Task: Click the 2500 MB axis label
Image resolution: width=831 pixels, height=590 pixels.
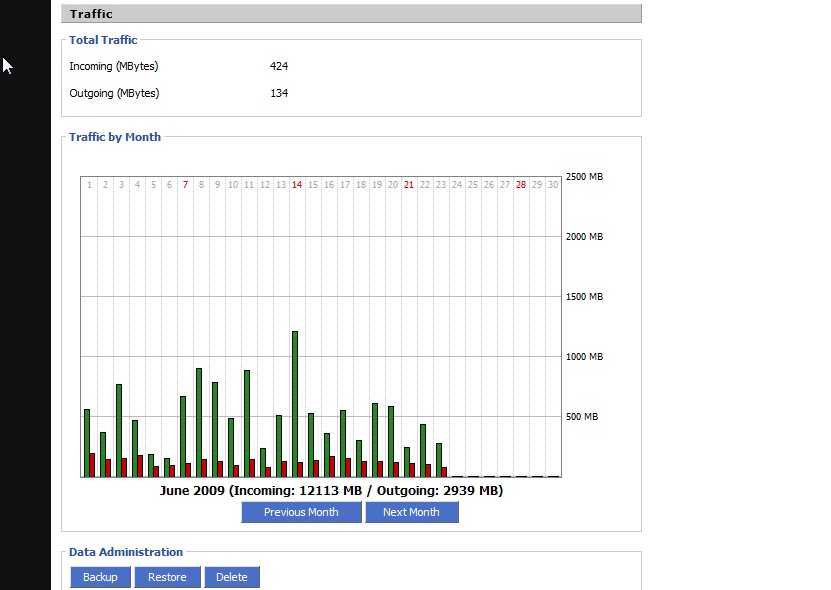Action: (584, 177)
